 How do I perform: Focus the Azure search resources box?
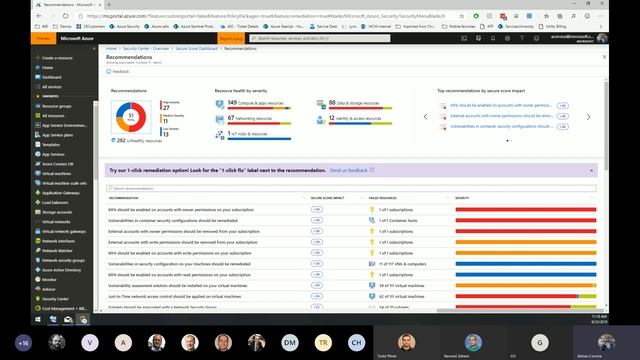pyautogui.click(x=320, y=38)
